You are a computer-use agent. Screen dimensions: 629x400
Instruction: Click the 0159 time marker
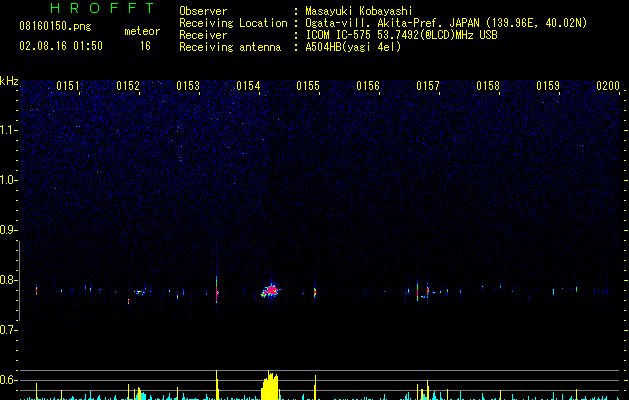coord(548,86)
